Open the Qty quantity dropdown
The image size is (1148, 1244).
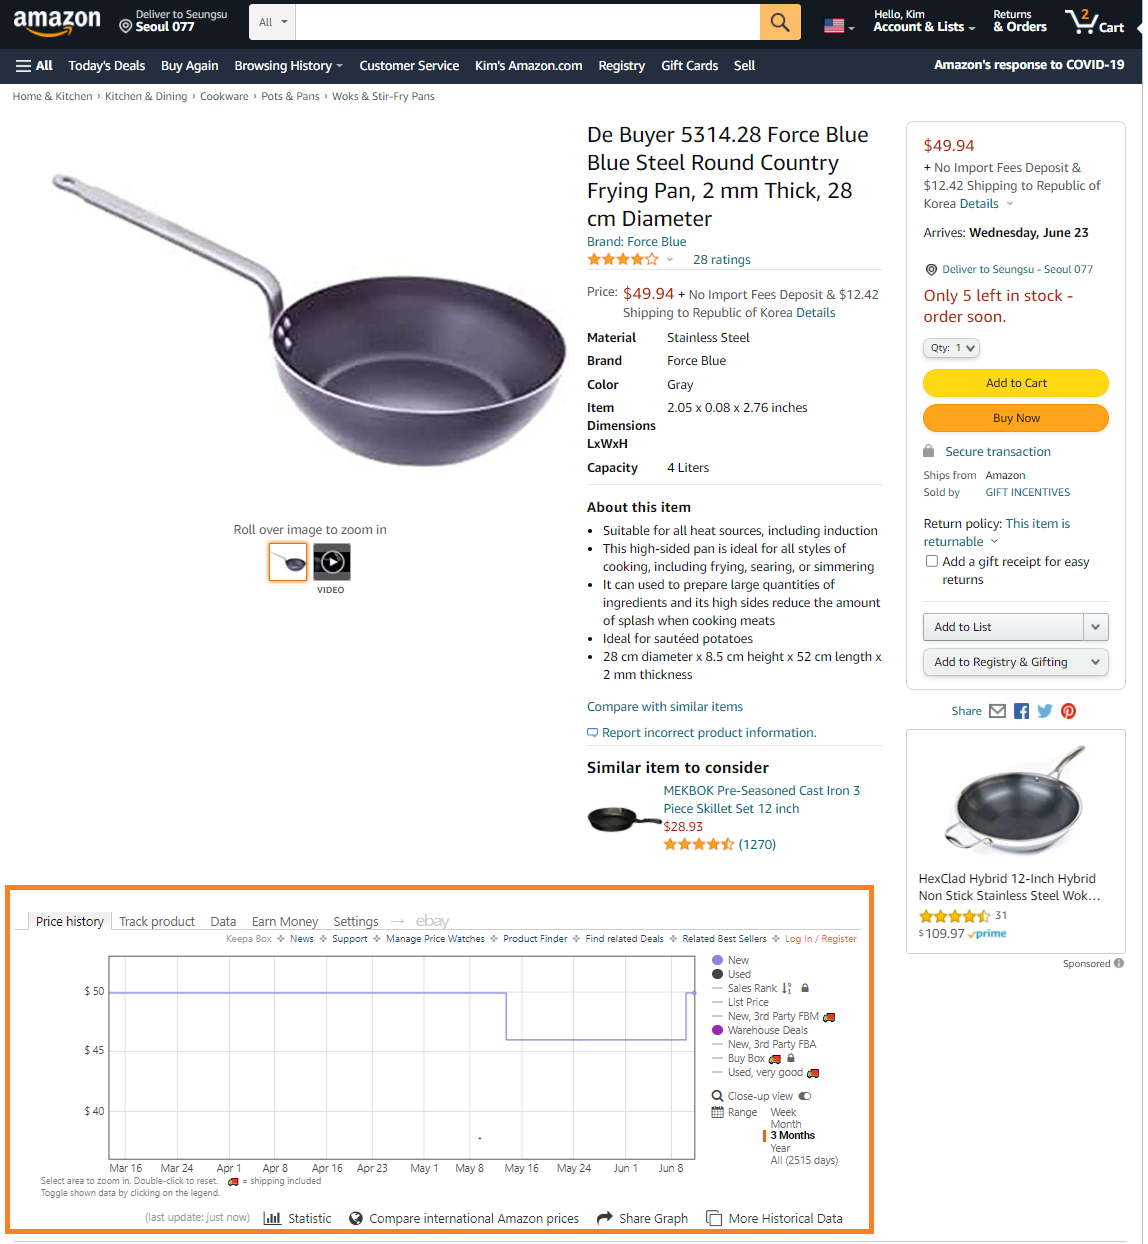(x=951, y=348)
